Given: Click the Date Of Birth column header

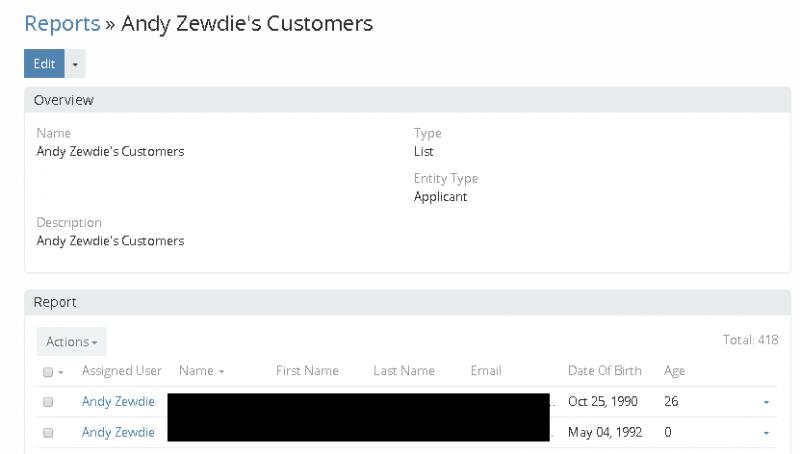Looking at the screenshot, I should click(x=604, y=372).
